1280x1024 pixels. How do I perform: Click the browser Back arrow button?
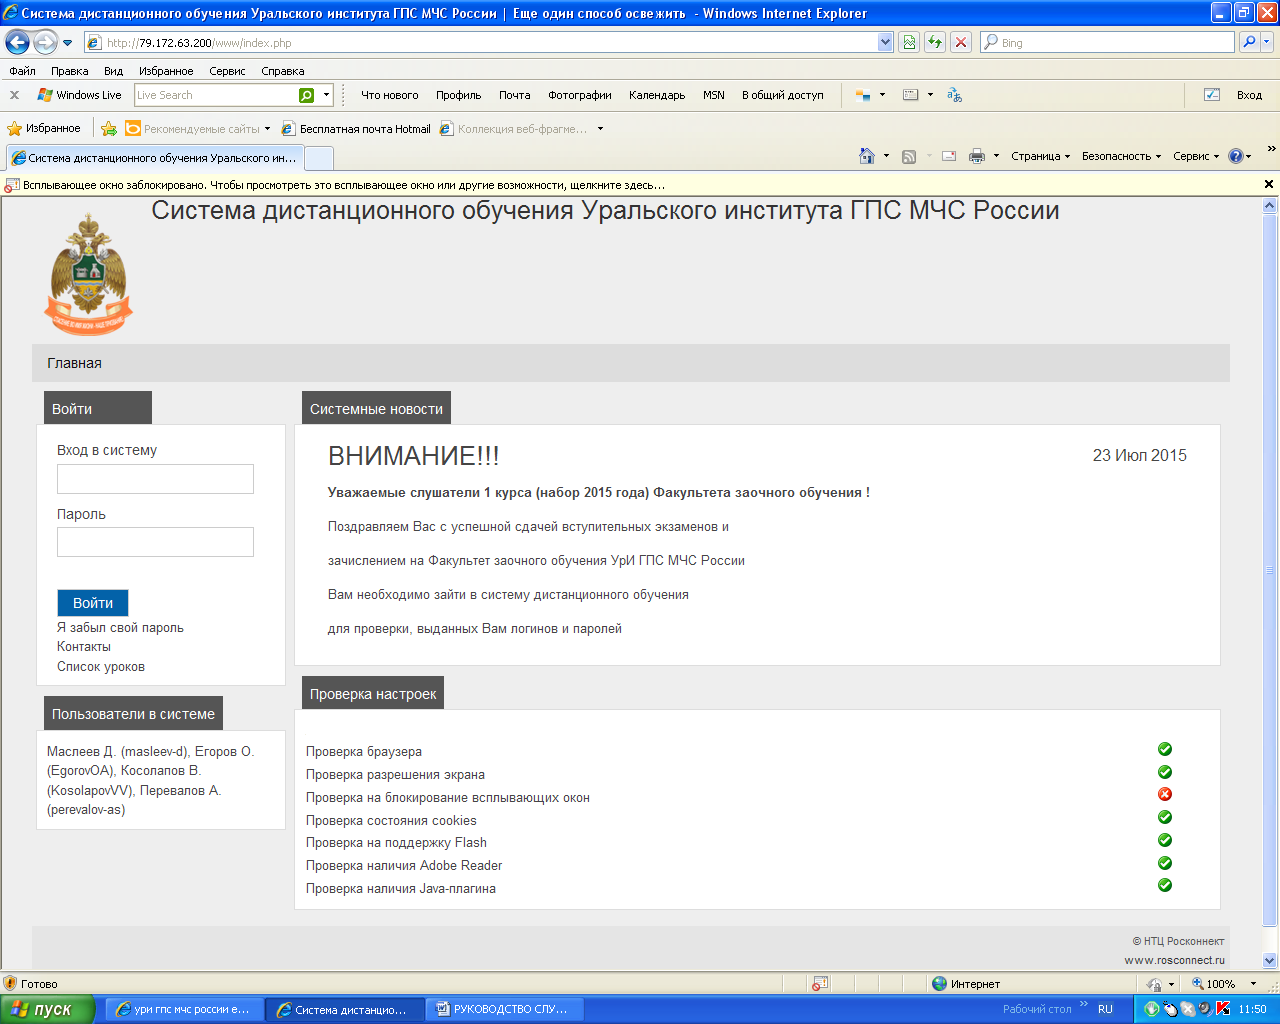tap(17, 42)
